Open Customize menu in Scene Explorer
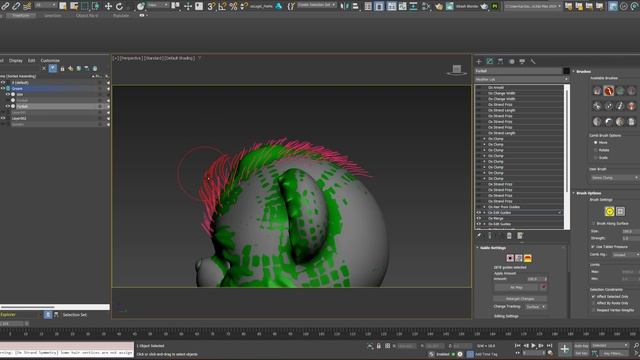640x360 pixels. (50, 60)
